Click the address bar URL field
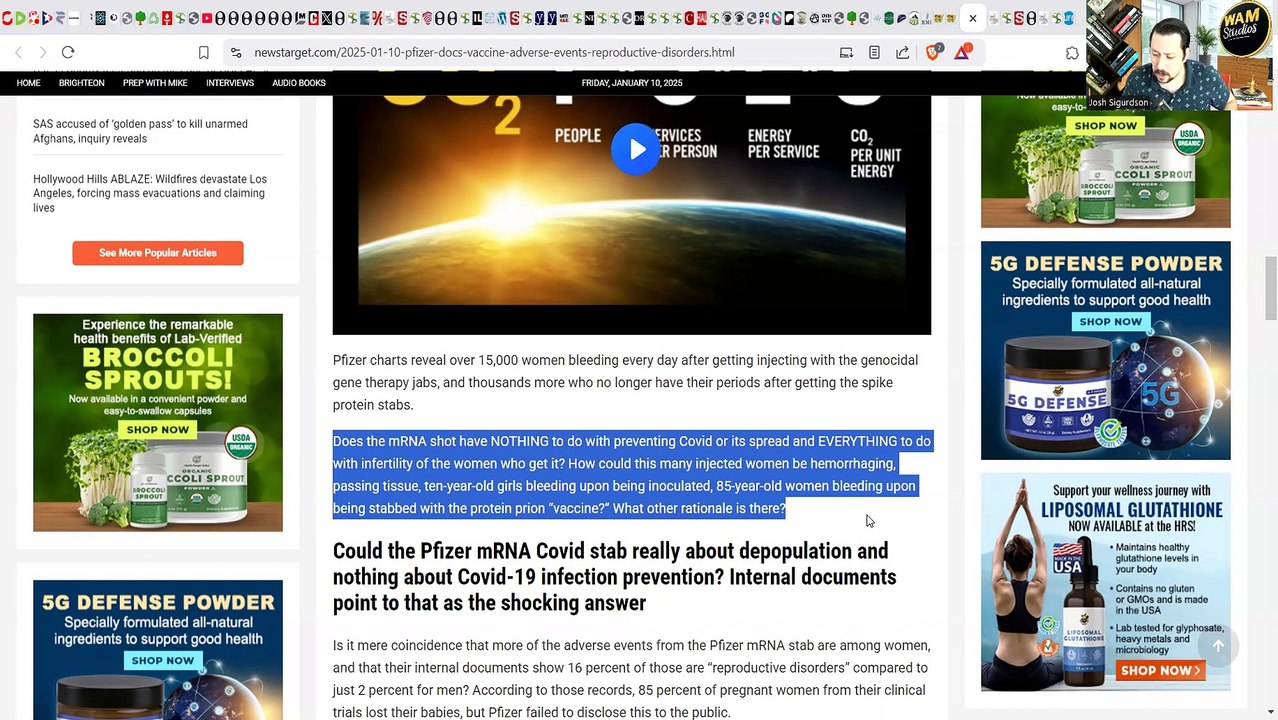The image size is (1278, 720). click(494, 52)
